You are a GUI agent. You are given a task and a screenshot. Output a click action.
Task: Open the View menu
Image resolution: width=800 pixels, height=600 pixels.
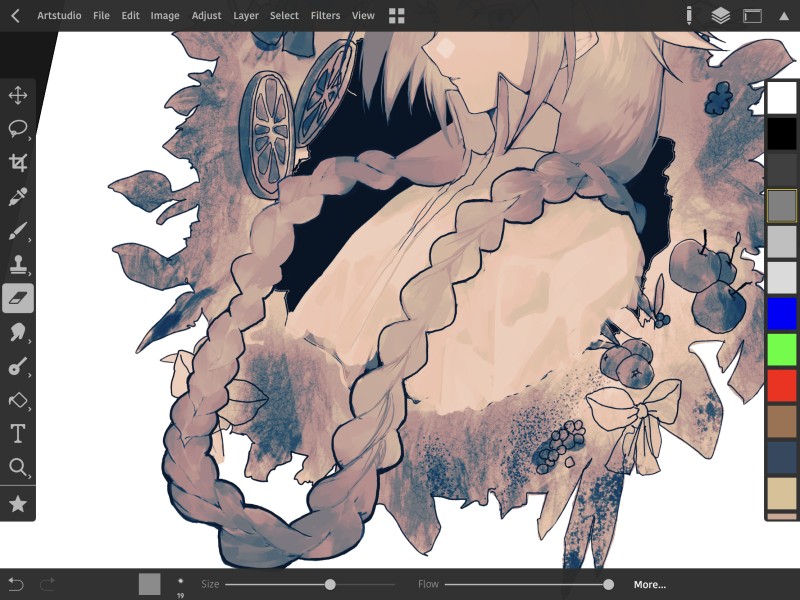tap(363, 16)
